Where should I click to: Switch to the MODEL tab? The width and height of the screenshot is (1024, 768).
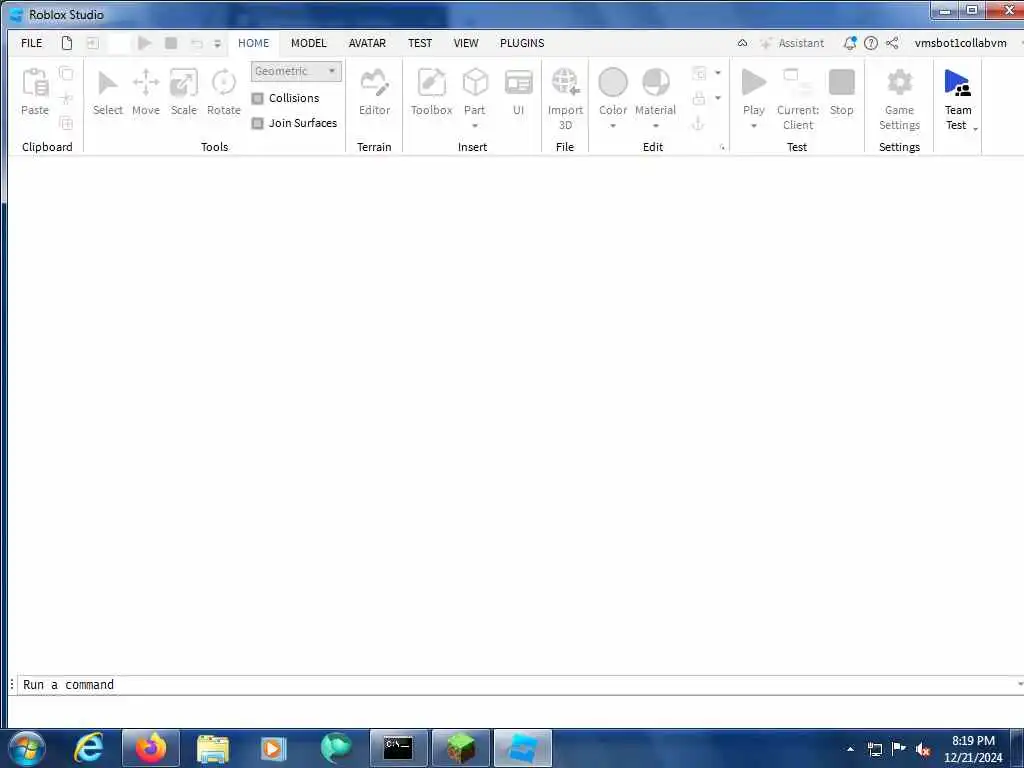click(308, 43)
